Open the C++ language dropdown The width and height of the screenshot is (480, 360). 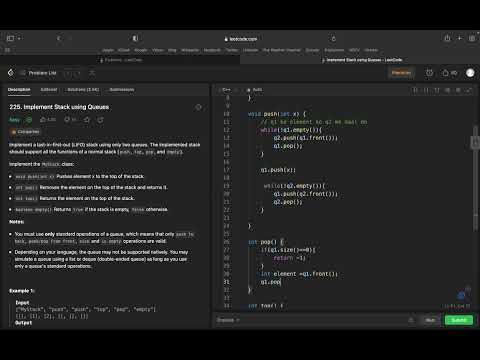[x=228, y=90]
